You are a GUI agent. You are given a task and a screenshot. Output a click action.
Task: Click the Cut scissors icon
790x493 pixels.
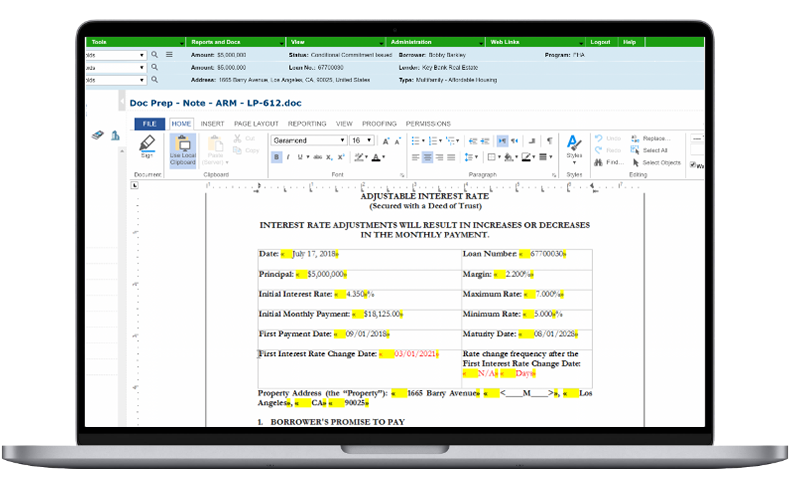click(237, 138)
